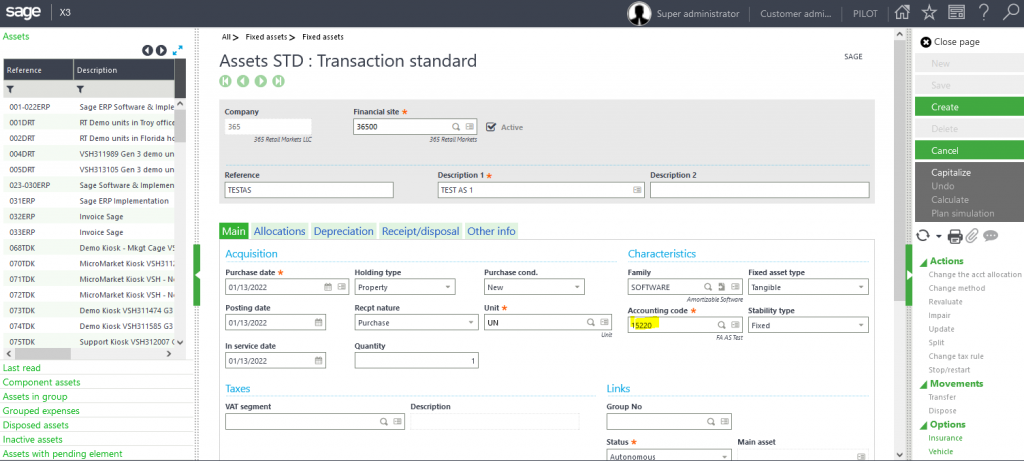Click the Vehicle option link
The height and width of the screenshot is (461, 1024).
[940, 452]
